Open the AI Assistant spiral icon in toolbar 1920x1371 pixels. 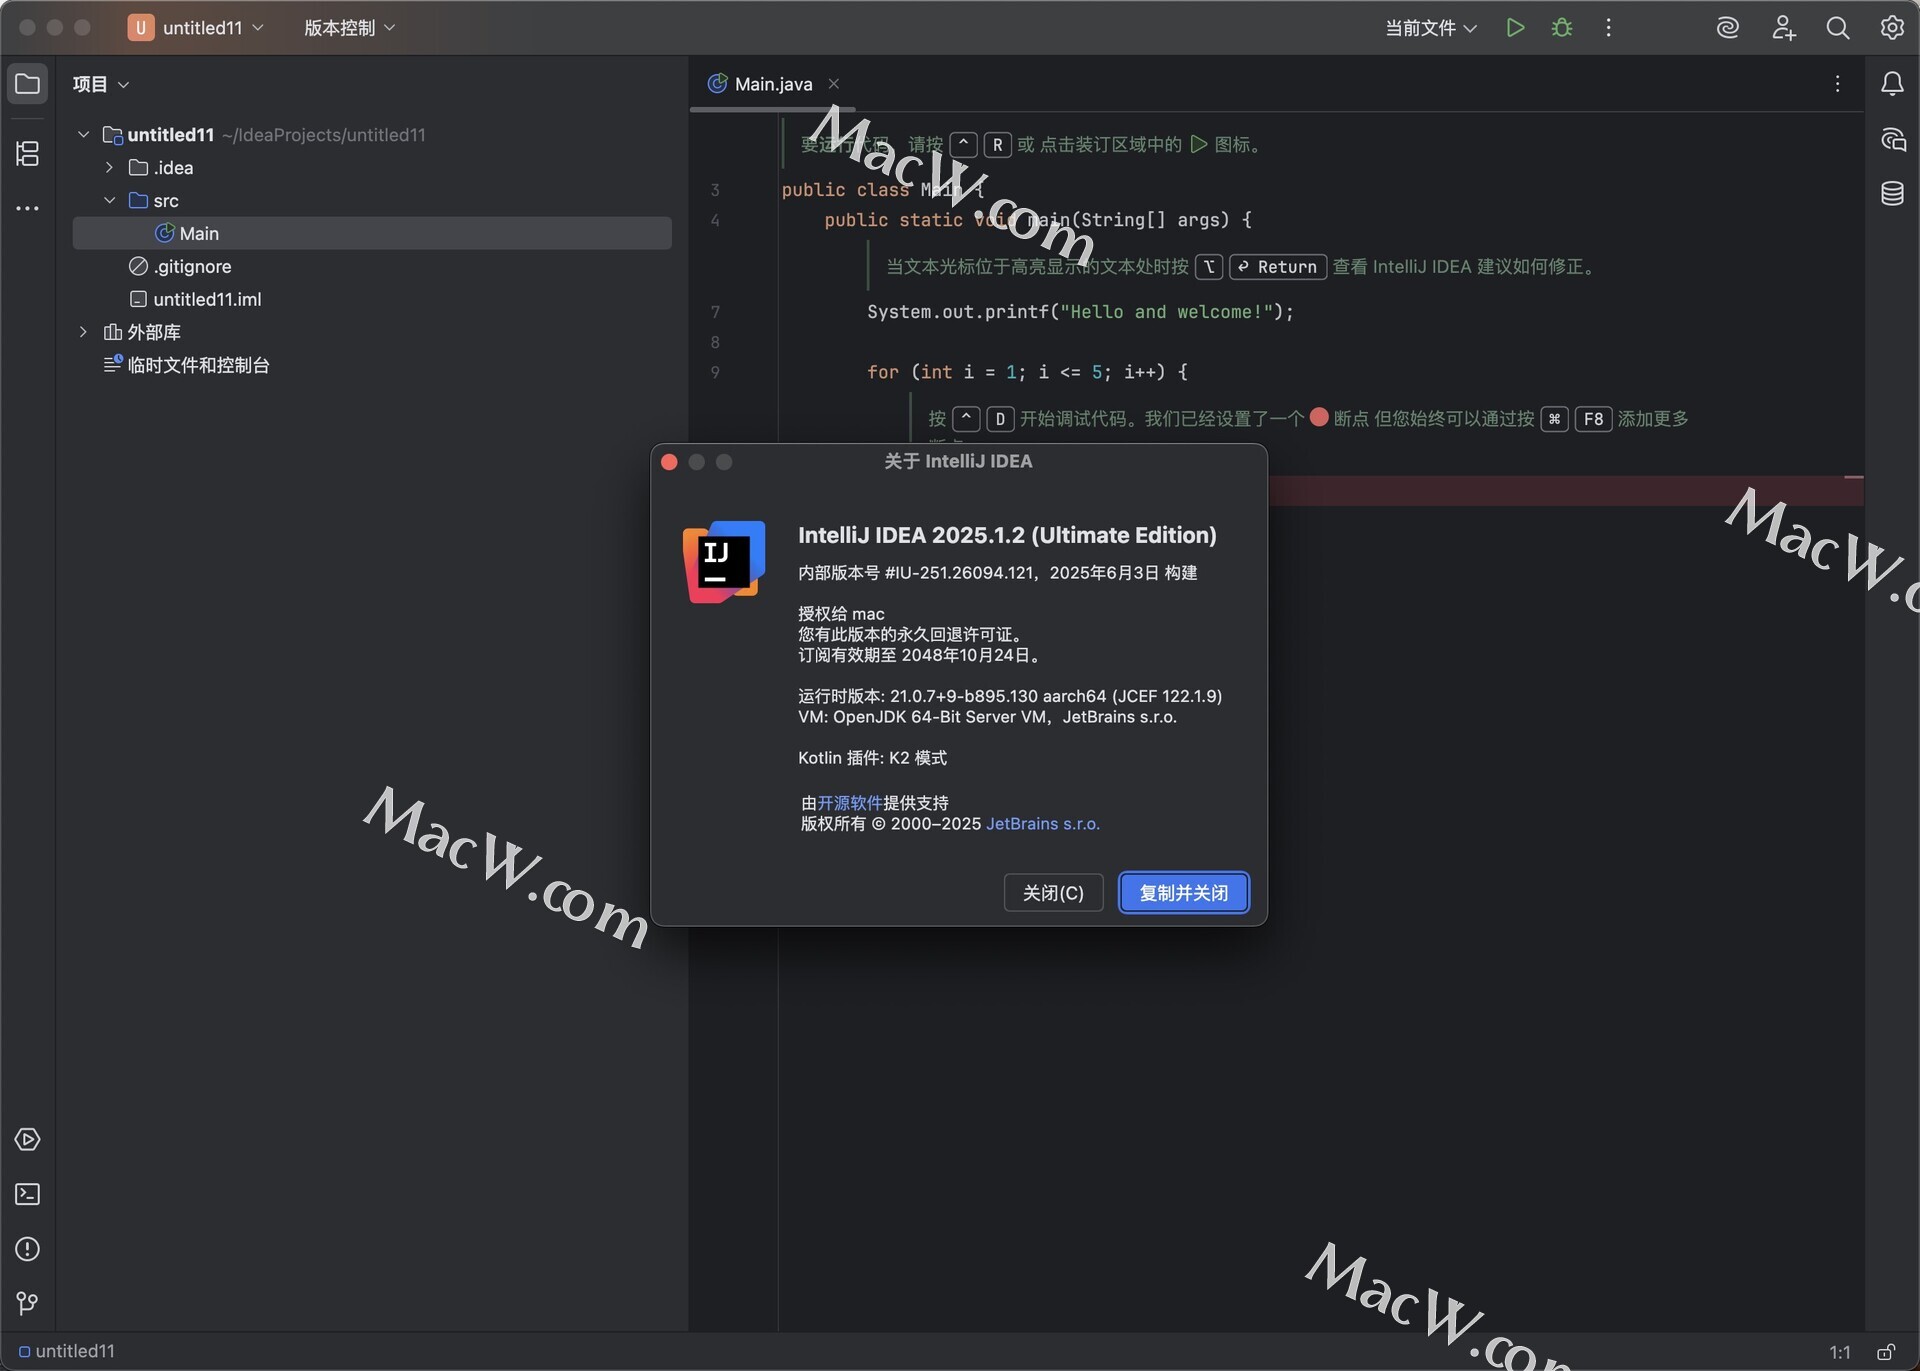[x=1728, y=28]
